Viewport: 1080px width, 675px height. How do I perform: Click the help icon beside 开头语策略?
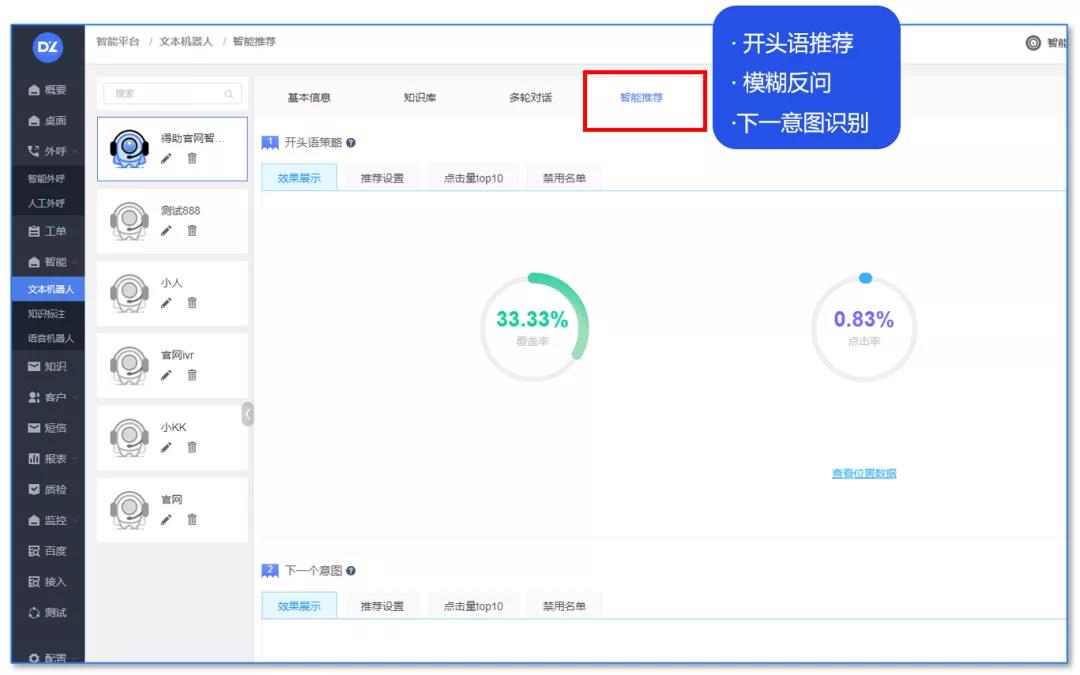(351, 143)
